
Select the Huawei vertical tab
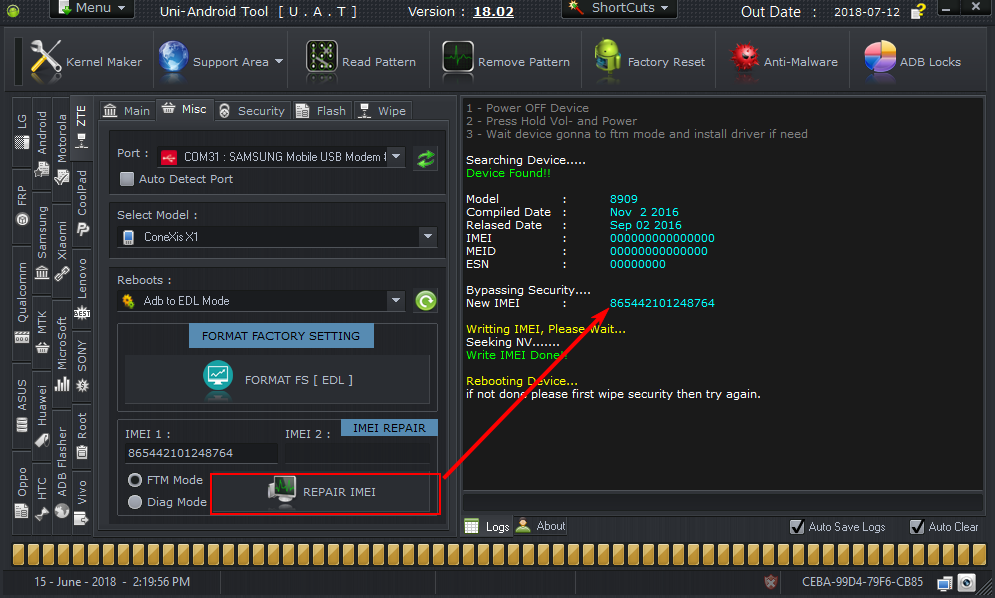[42, 416]
